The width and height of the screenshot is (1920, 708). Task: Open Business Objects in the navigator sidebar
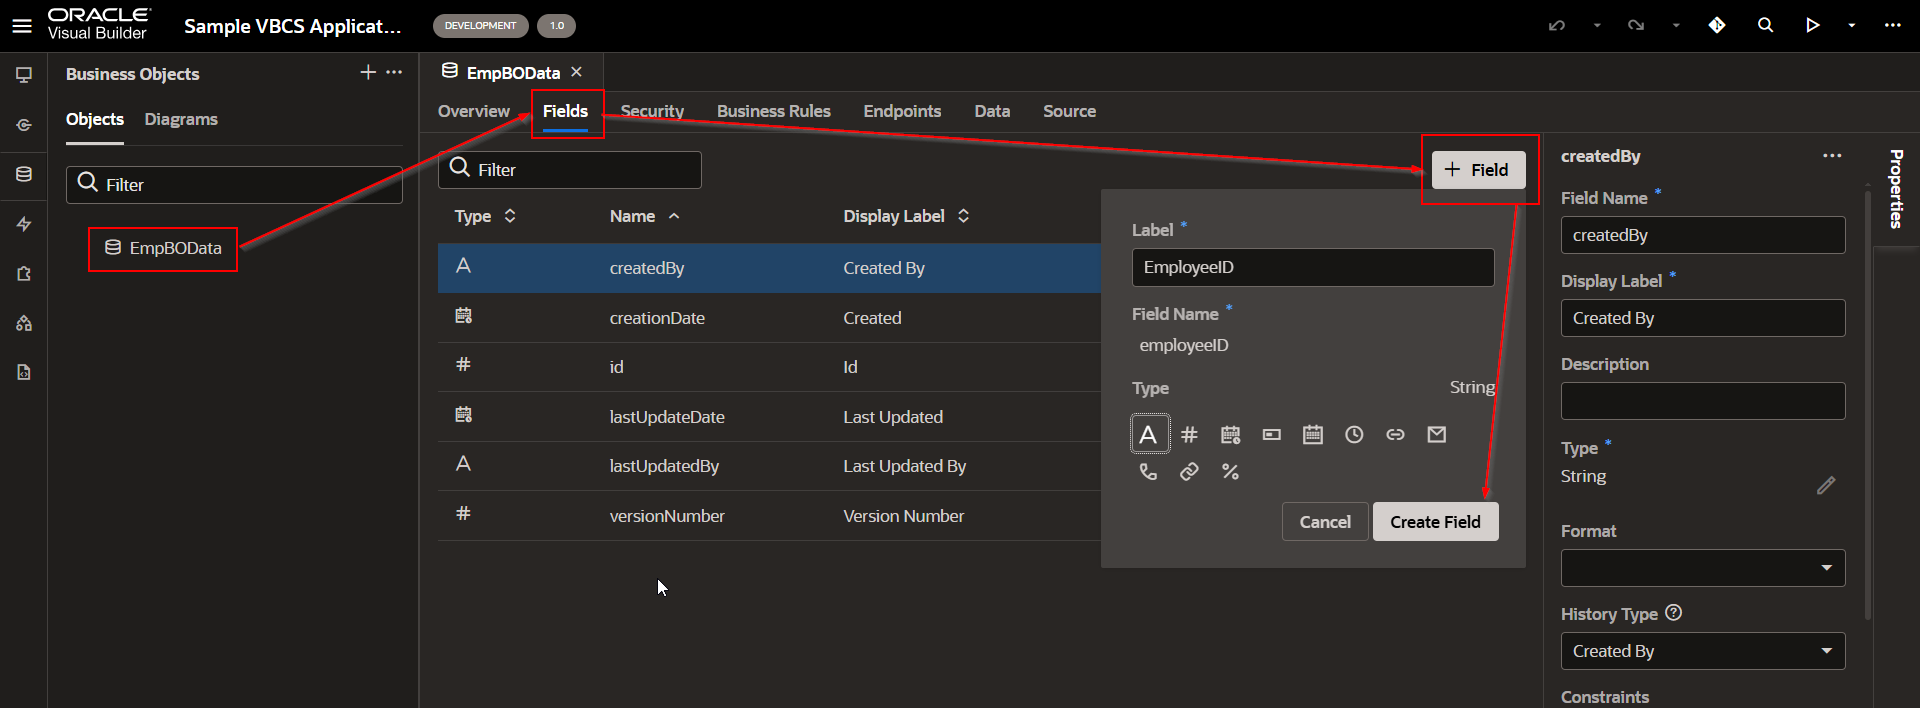[x=24, y=174]
